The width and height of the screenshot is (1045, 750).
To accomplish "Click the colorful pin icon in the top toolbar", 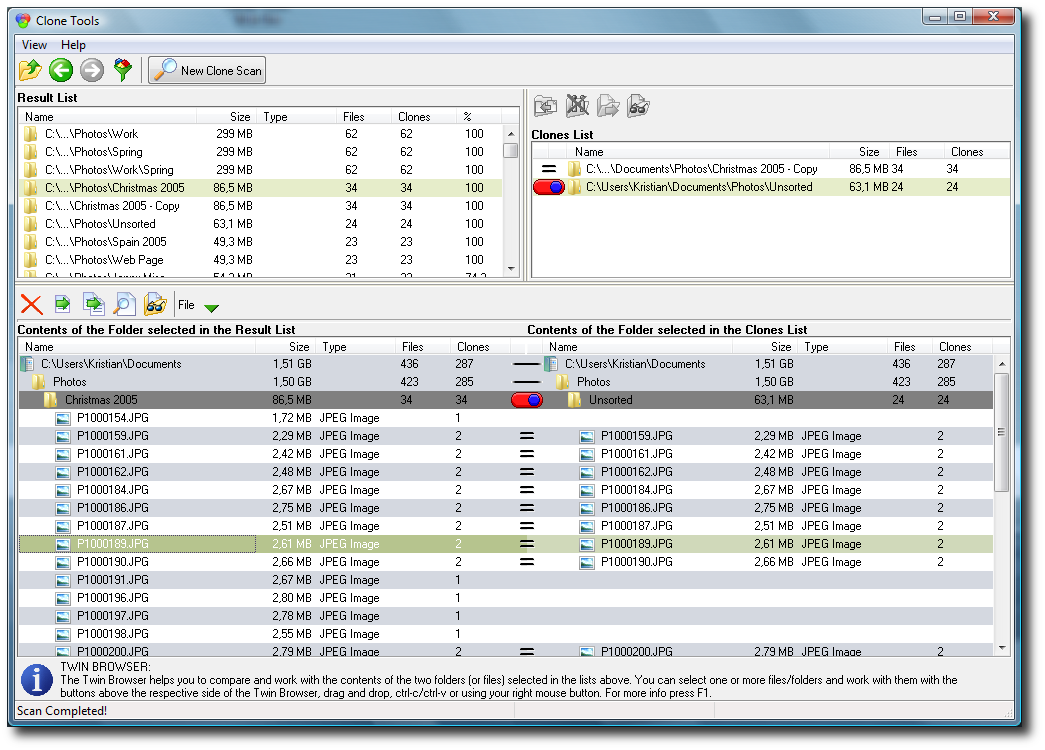I will point(123,70).
